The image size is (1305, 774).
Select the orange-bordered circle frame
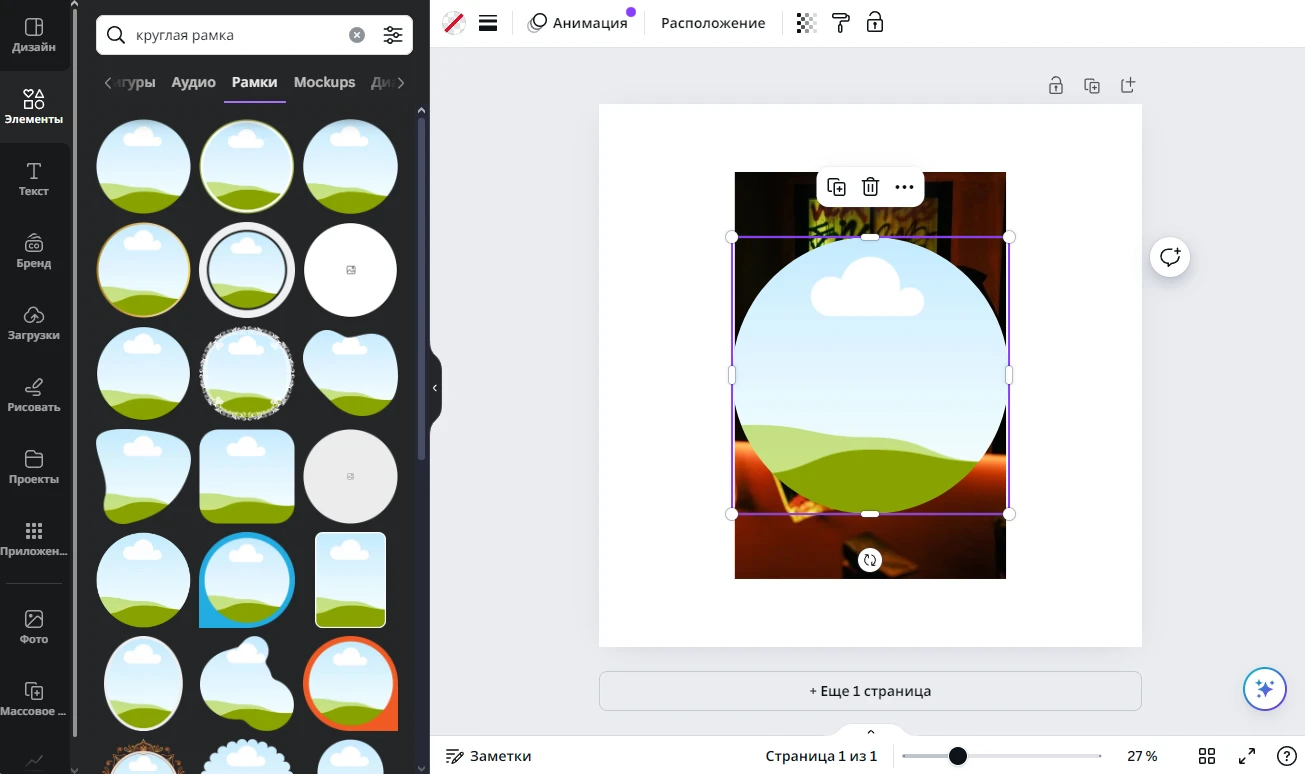350,683
